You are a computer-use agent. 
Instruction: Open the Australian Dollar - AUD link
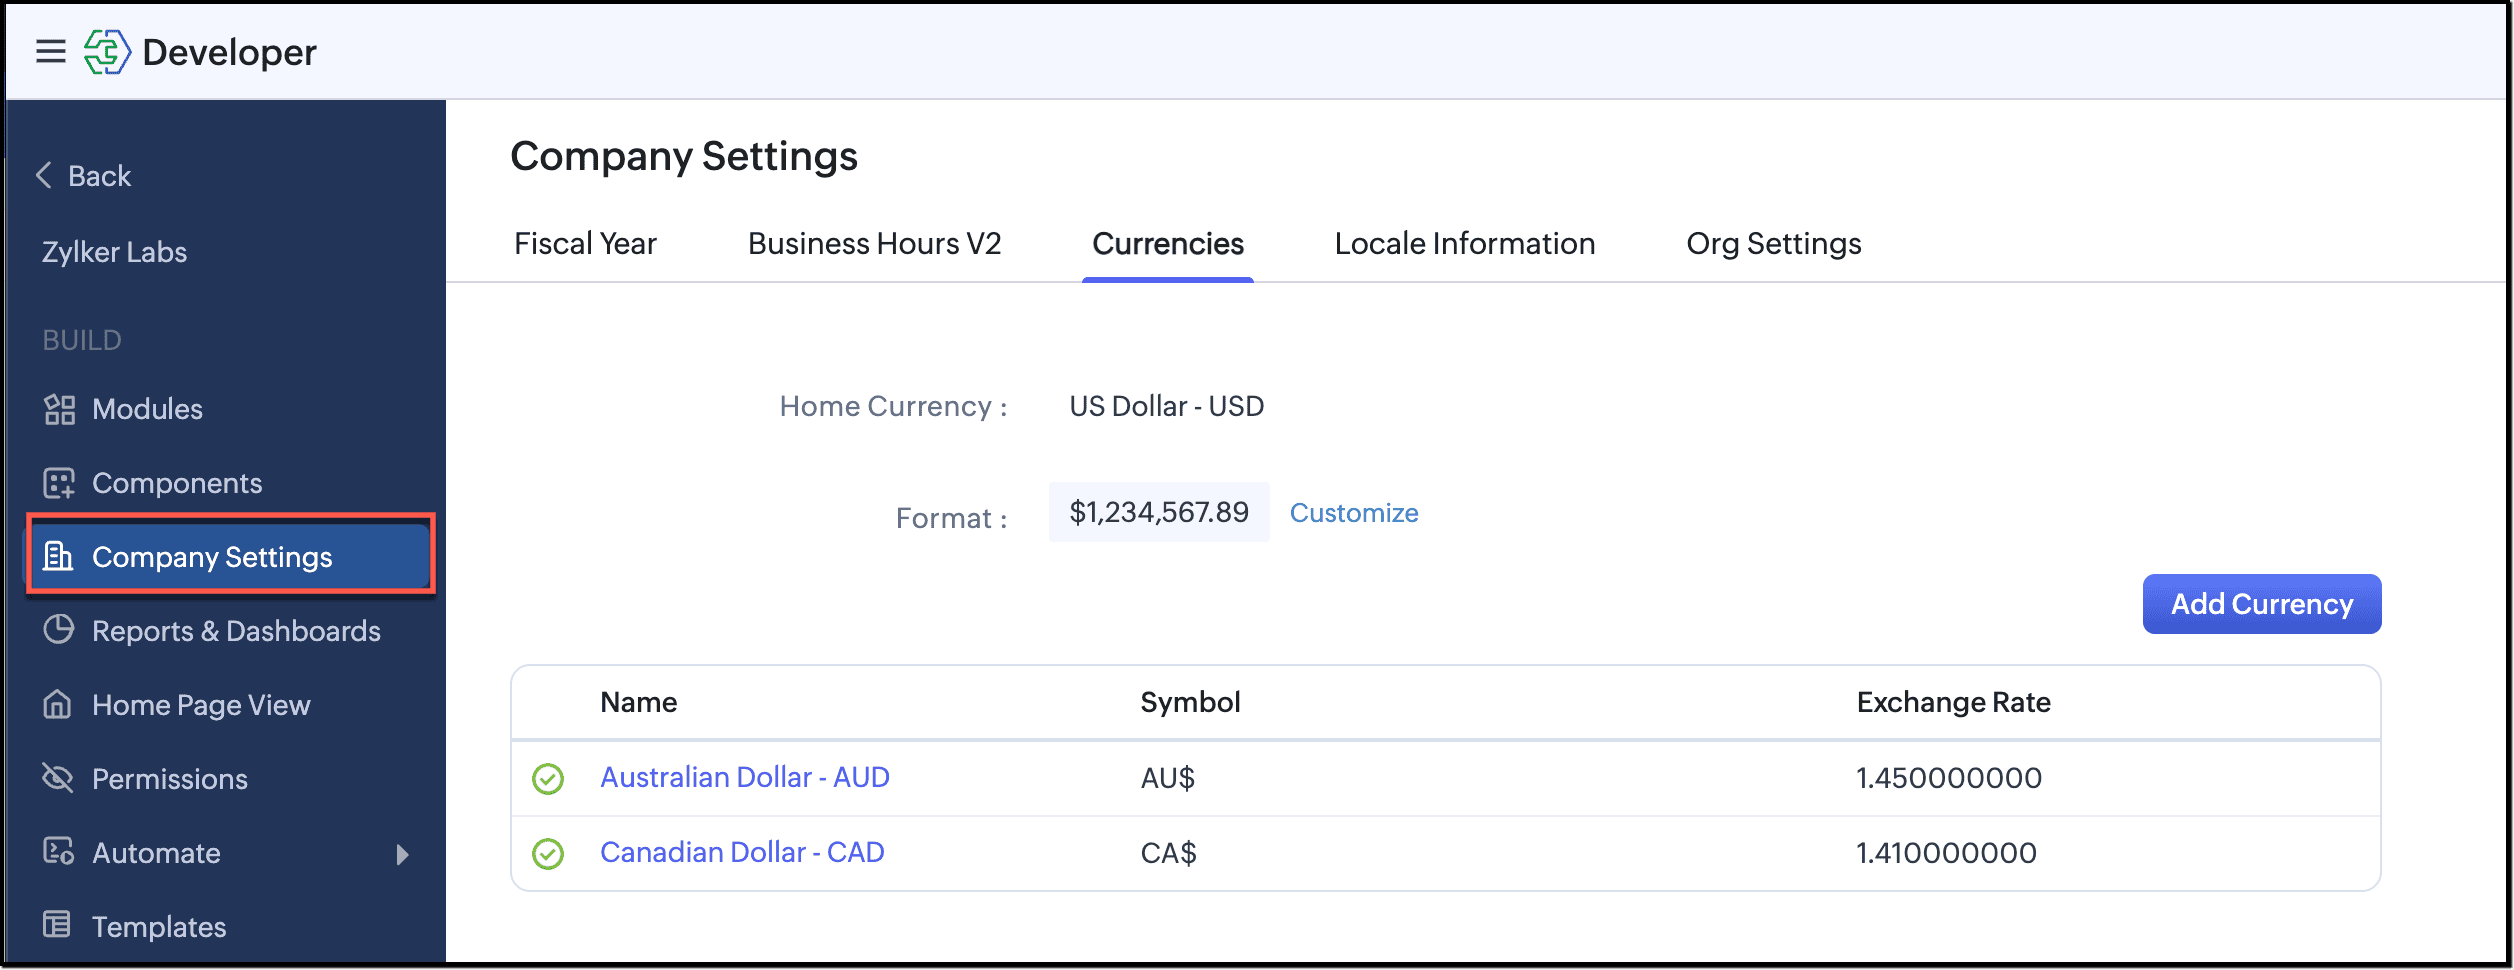pyautogui.click(x=745, y=777)
